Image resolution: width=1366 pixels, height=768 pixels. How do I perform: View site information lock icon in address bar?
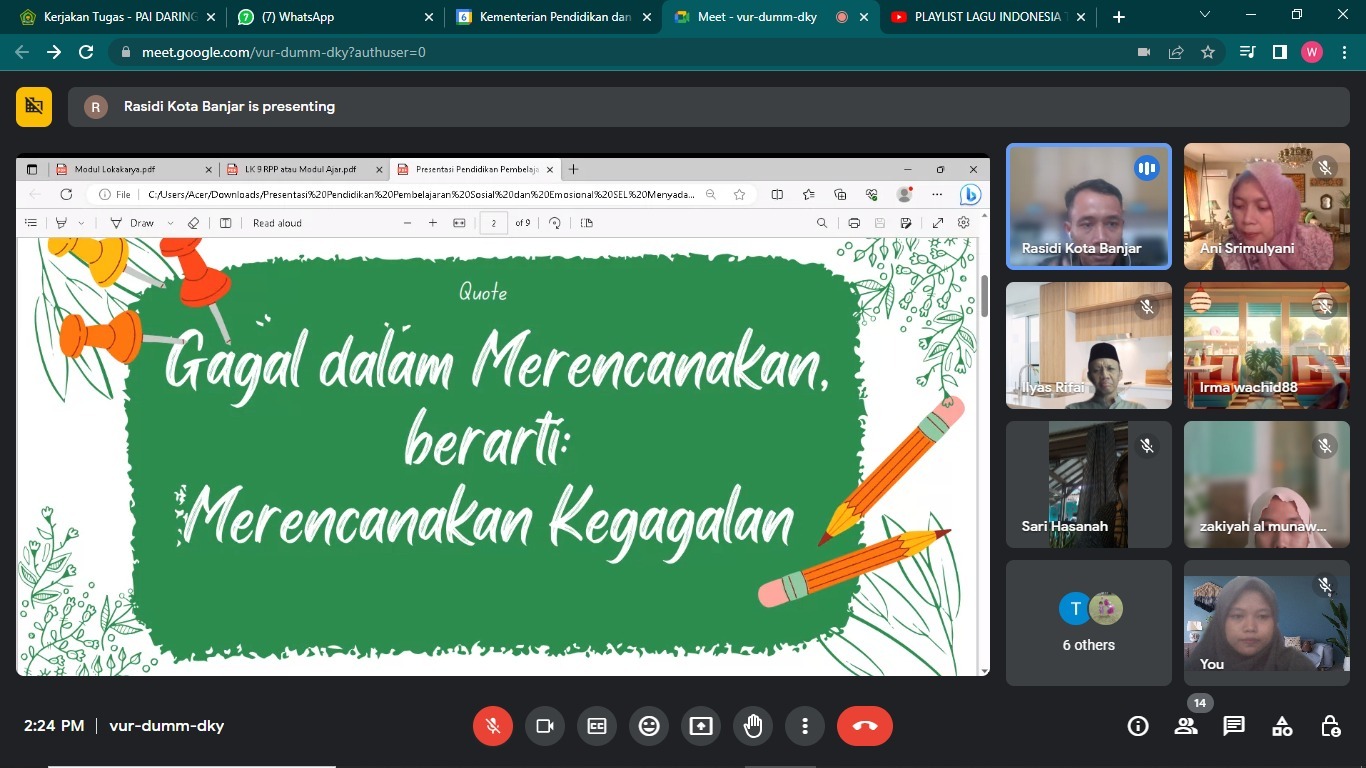(125, 52)
